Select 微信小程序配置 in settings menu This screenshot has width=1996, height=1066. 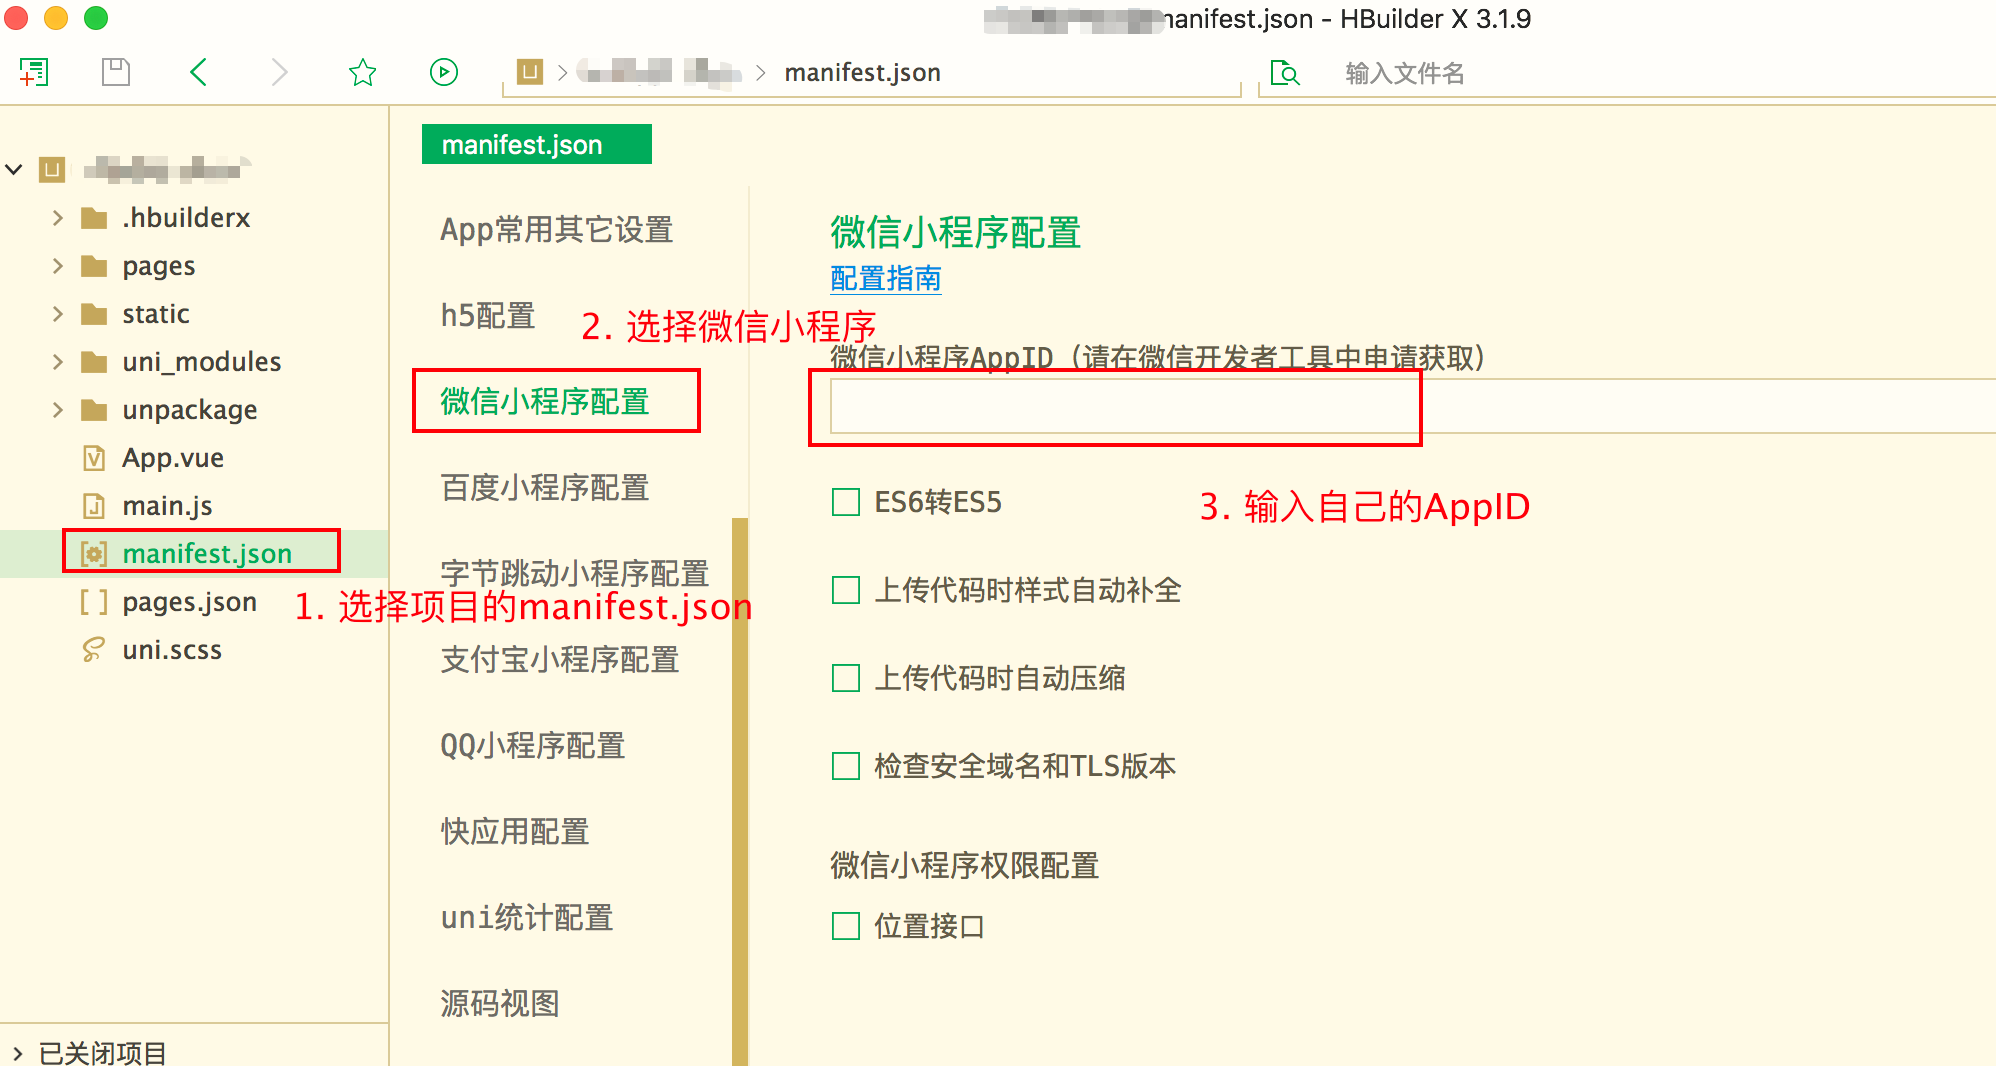[545, 401]
